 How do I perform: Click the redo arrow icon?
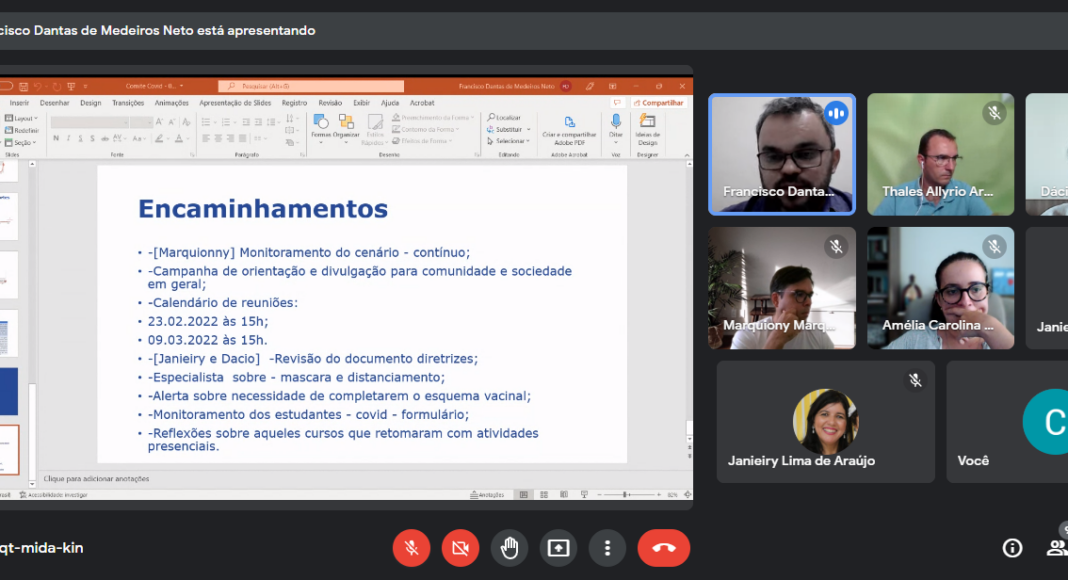click(57, 86)
